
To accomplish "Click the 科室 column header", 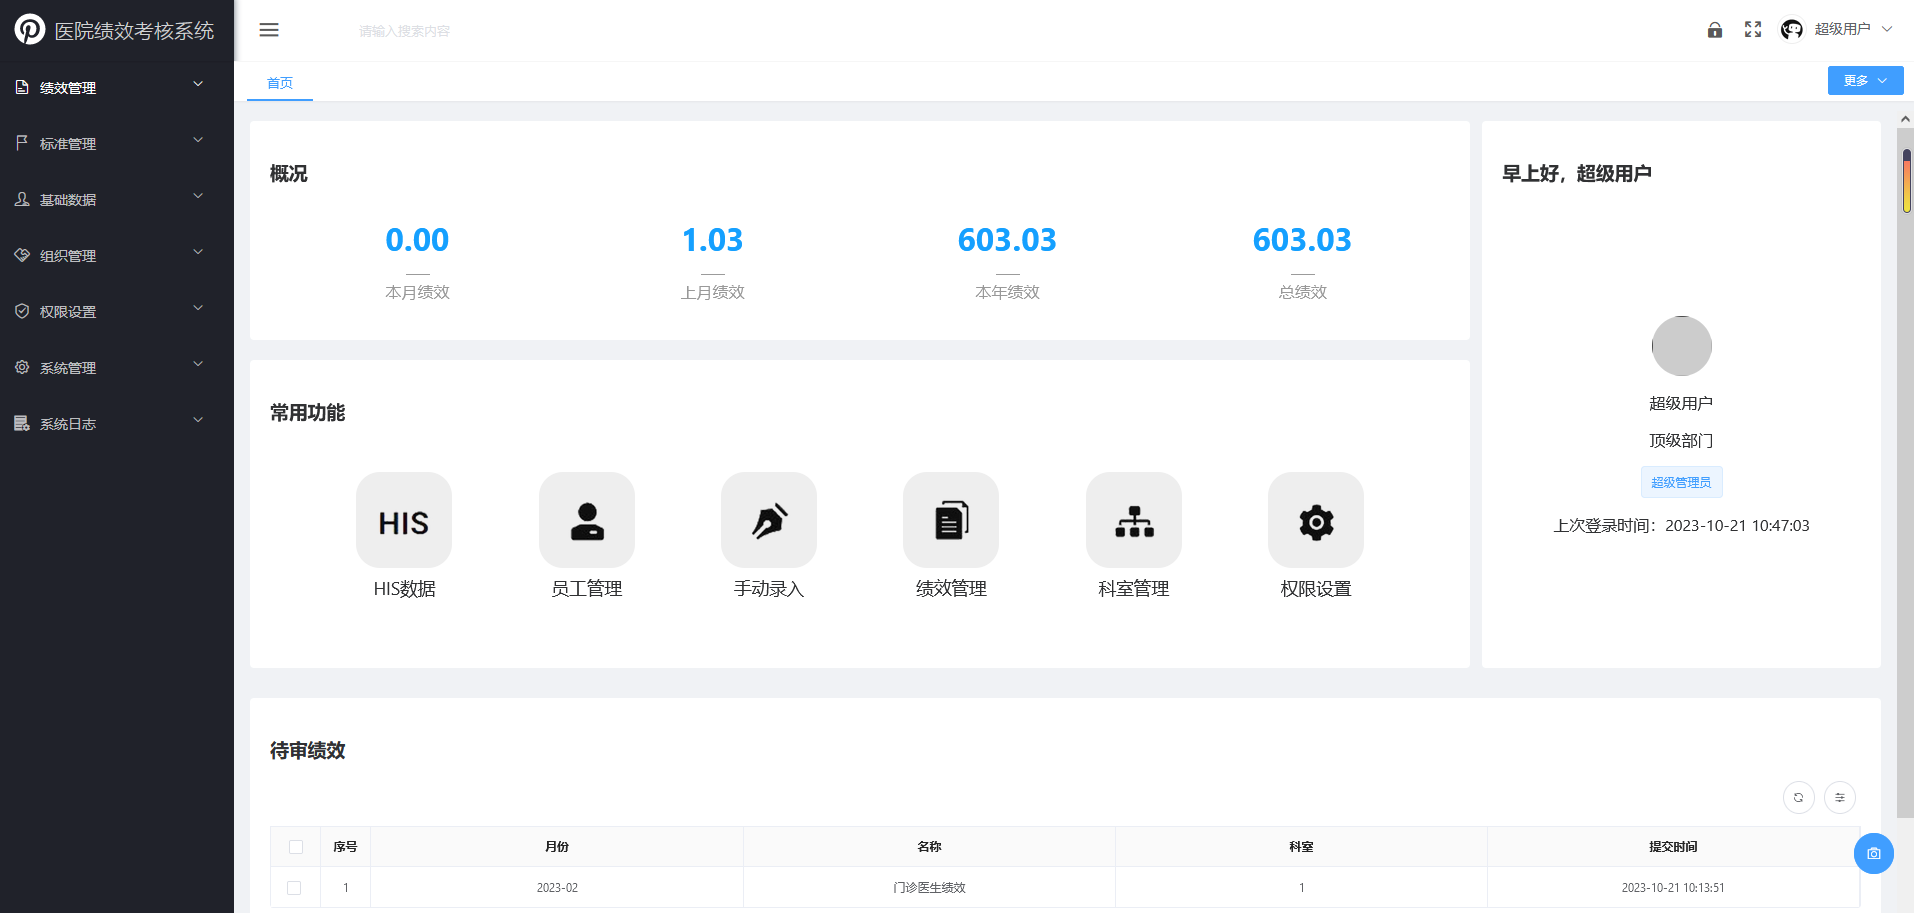I will pos(1301,847).
